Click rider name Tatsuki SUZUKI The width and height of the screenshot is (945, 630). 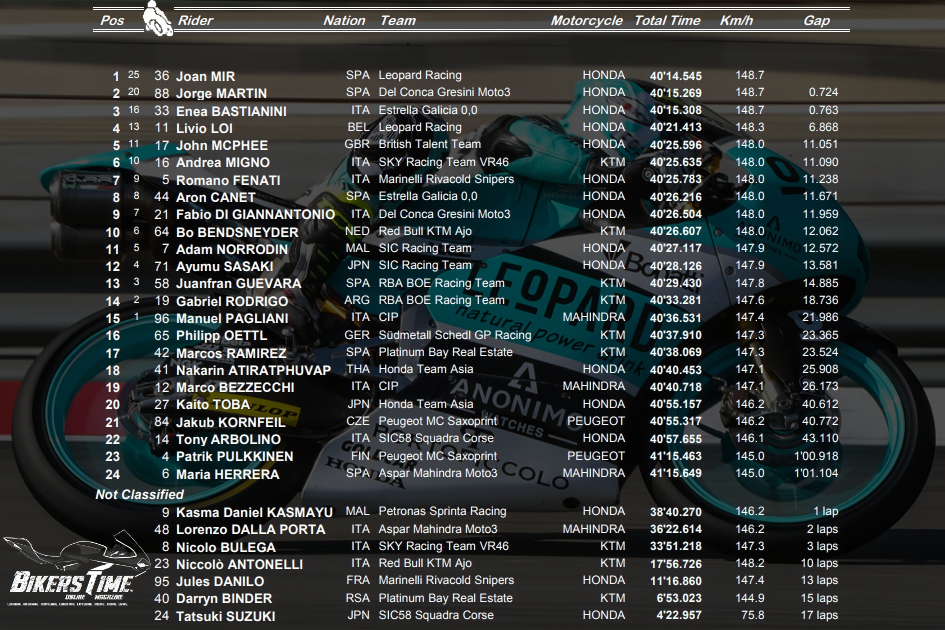coord(225,616)
